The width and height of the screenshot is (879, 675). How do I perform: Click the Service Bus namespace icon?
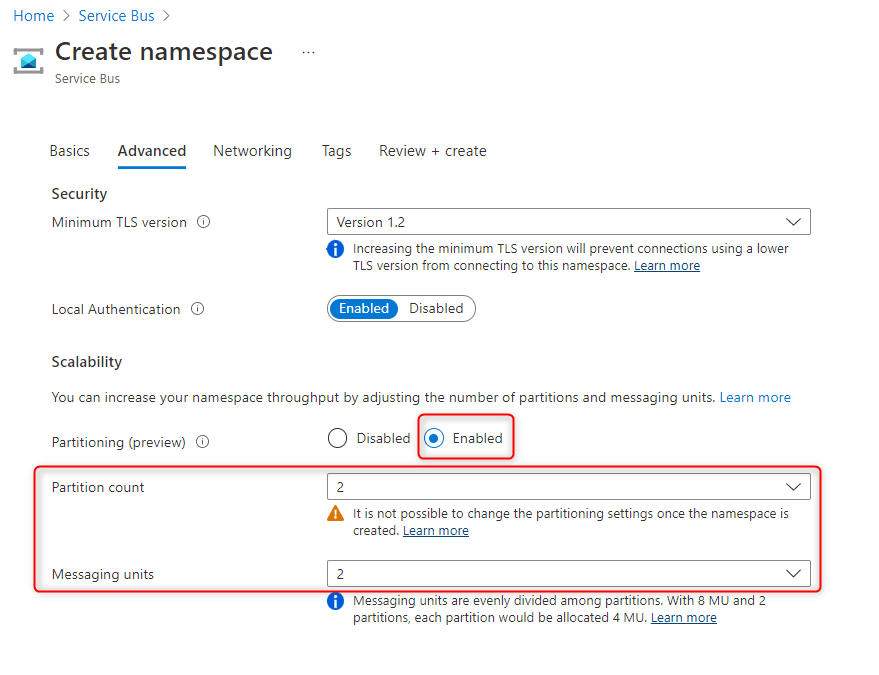(x=28, y=59)
